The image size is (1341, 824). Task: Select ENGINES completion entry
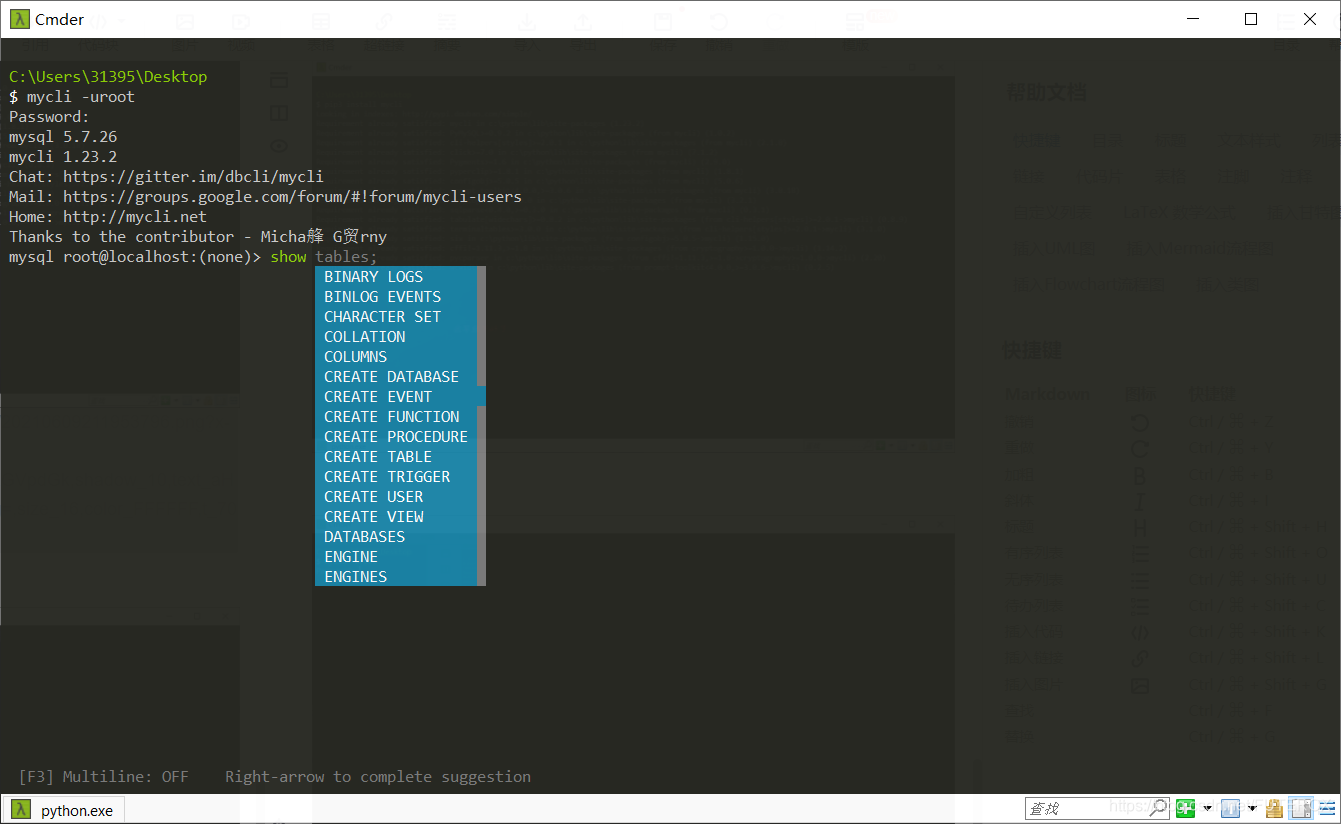coord(396,576)
